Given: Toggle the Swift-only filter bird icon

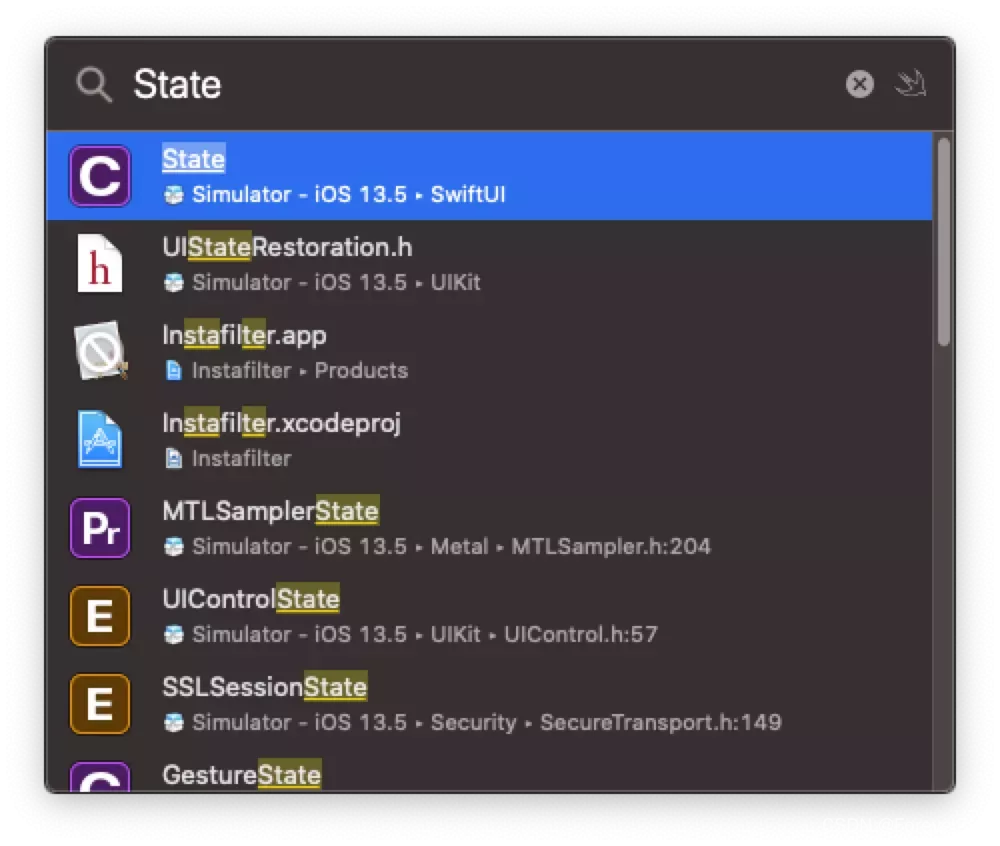Looking at the screenshot, I should coord(910,83).
